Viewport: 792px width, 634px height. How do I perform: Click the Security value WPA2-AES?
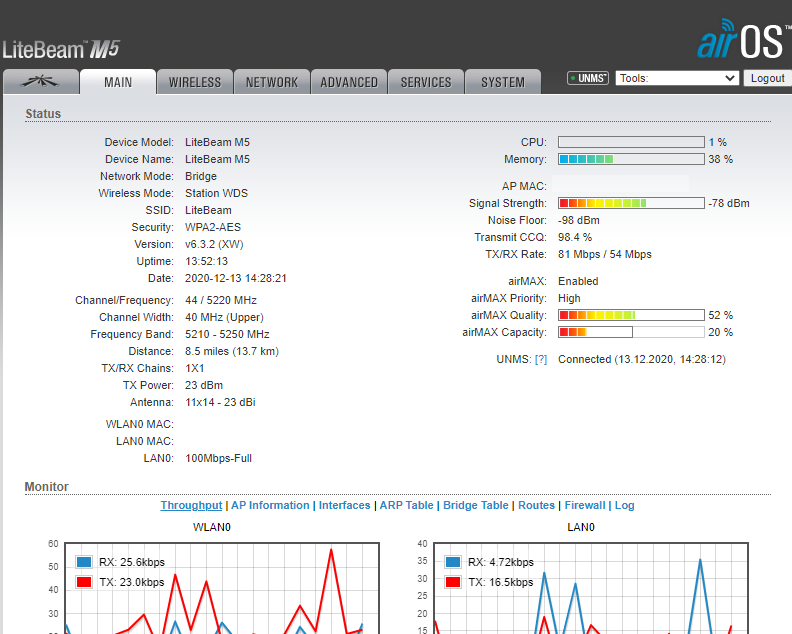213,227
